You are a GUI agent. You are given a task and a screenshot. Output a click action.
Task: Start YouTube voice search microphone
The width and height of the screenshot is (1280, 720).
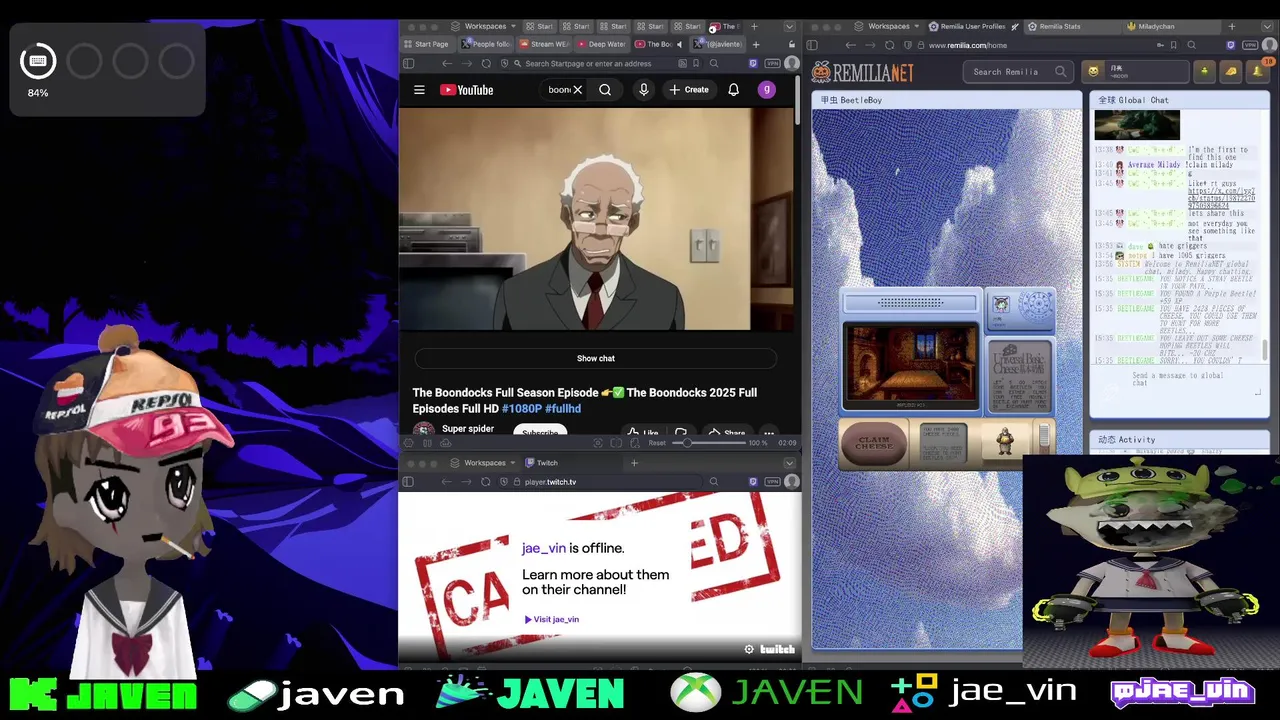click(x=643, y=90)
